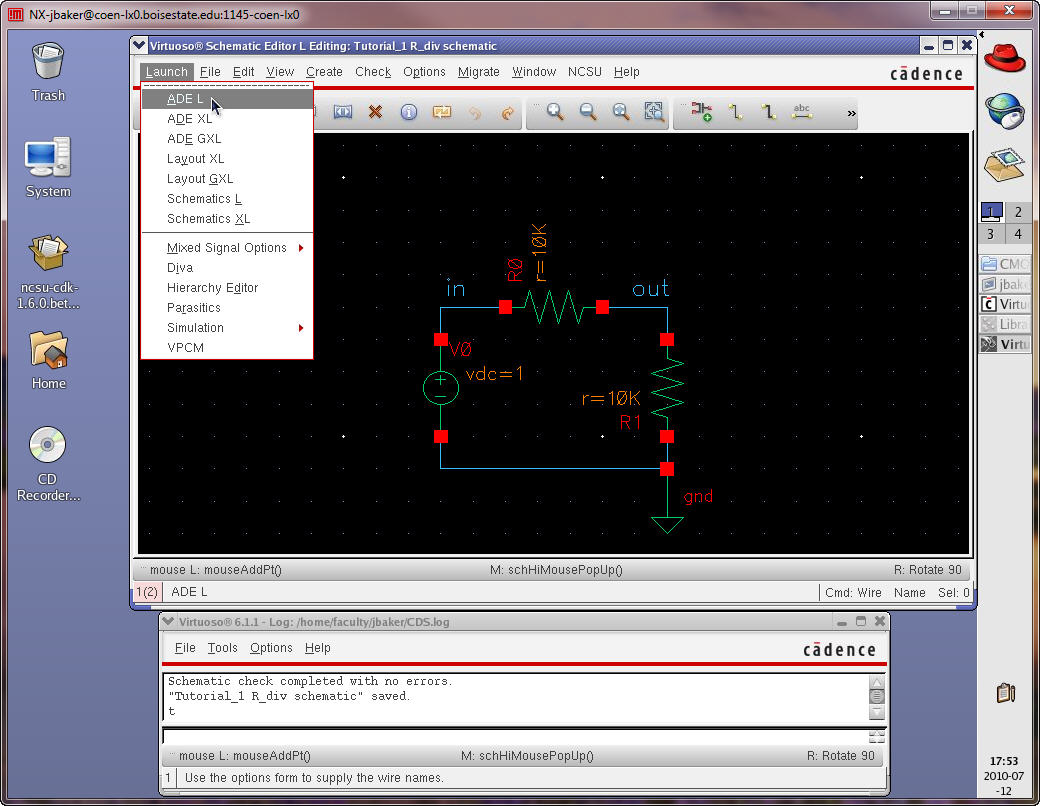Select the create instance toolbar icon
Viewport: 1040px width, 806px height.
[702, 113]
